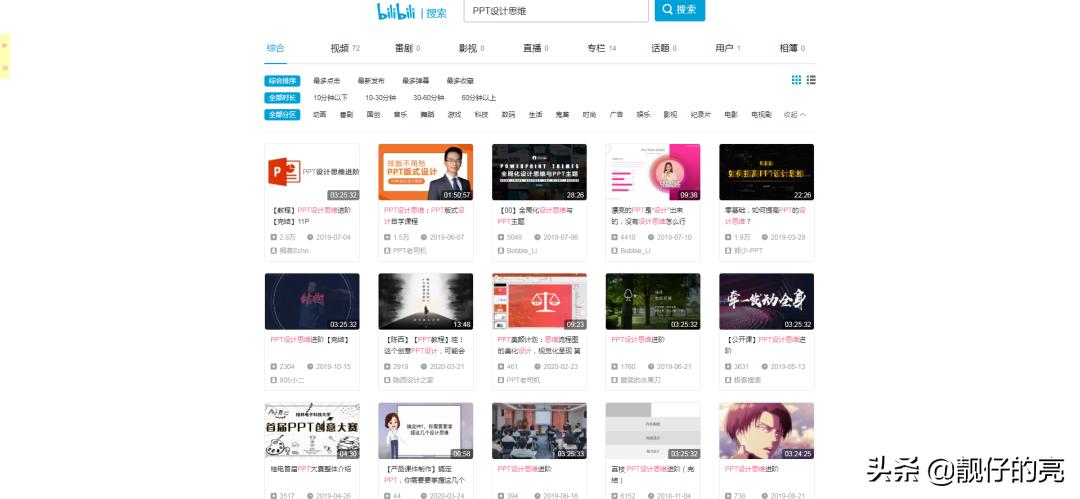1080x499 pixels.
Task: Filter videos to 60分钟以上
Action: tap(479, 98)
